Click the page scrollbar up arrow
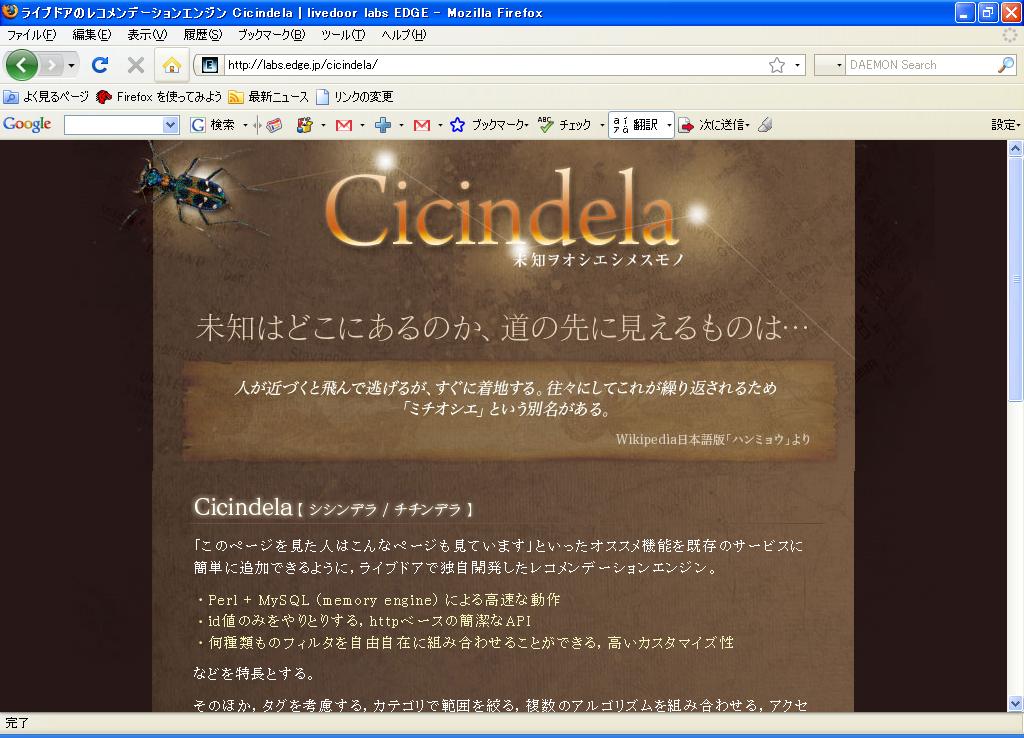This screenshot has width=1024, height=738. pyautogui.click(x=1015, y=149)
